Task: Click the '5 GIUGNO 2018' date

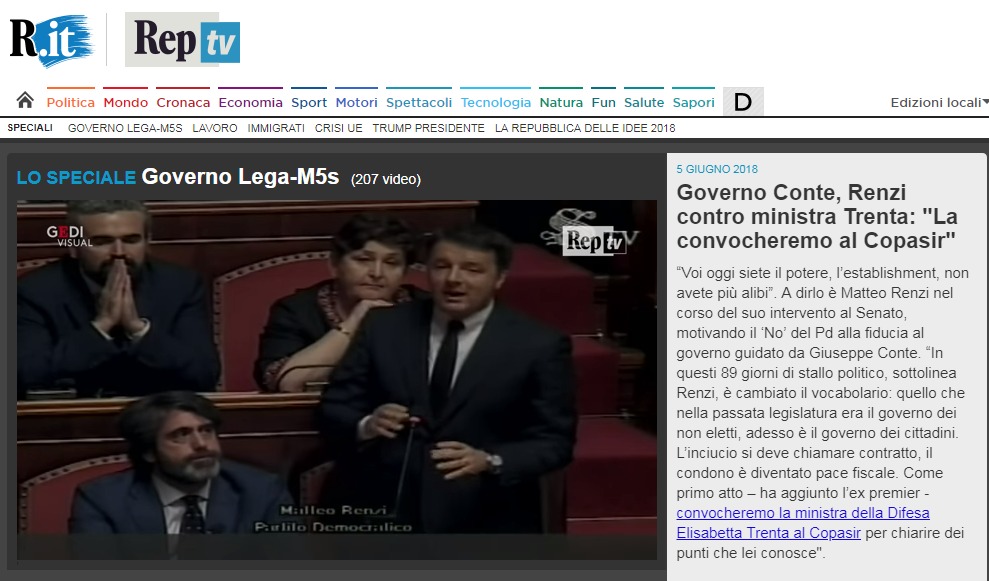Action: [x=717, y=169]
